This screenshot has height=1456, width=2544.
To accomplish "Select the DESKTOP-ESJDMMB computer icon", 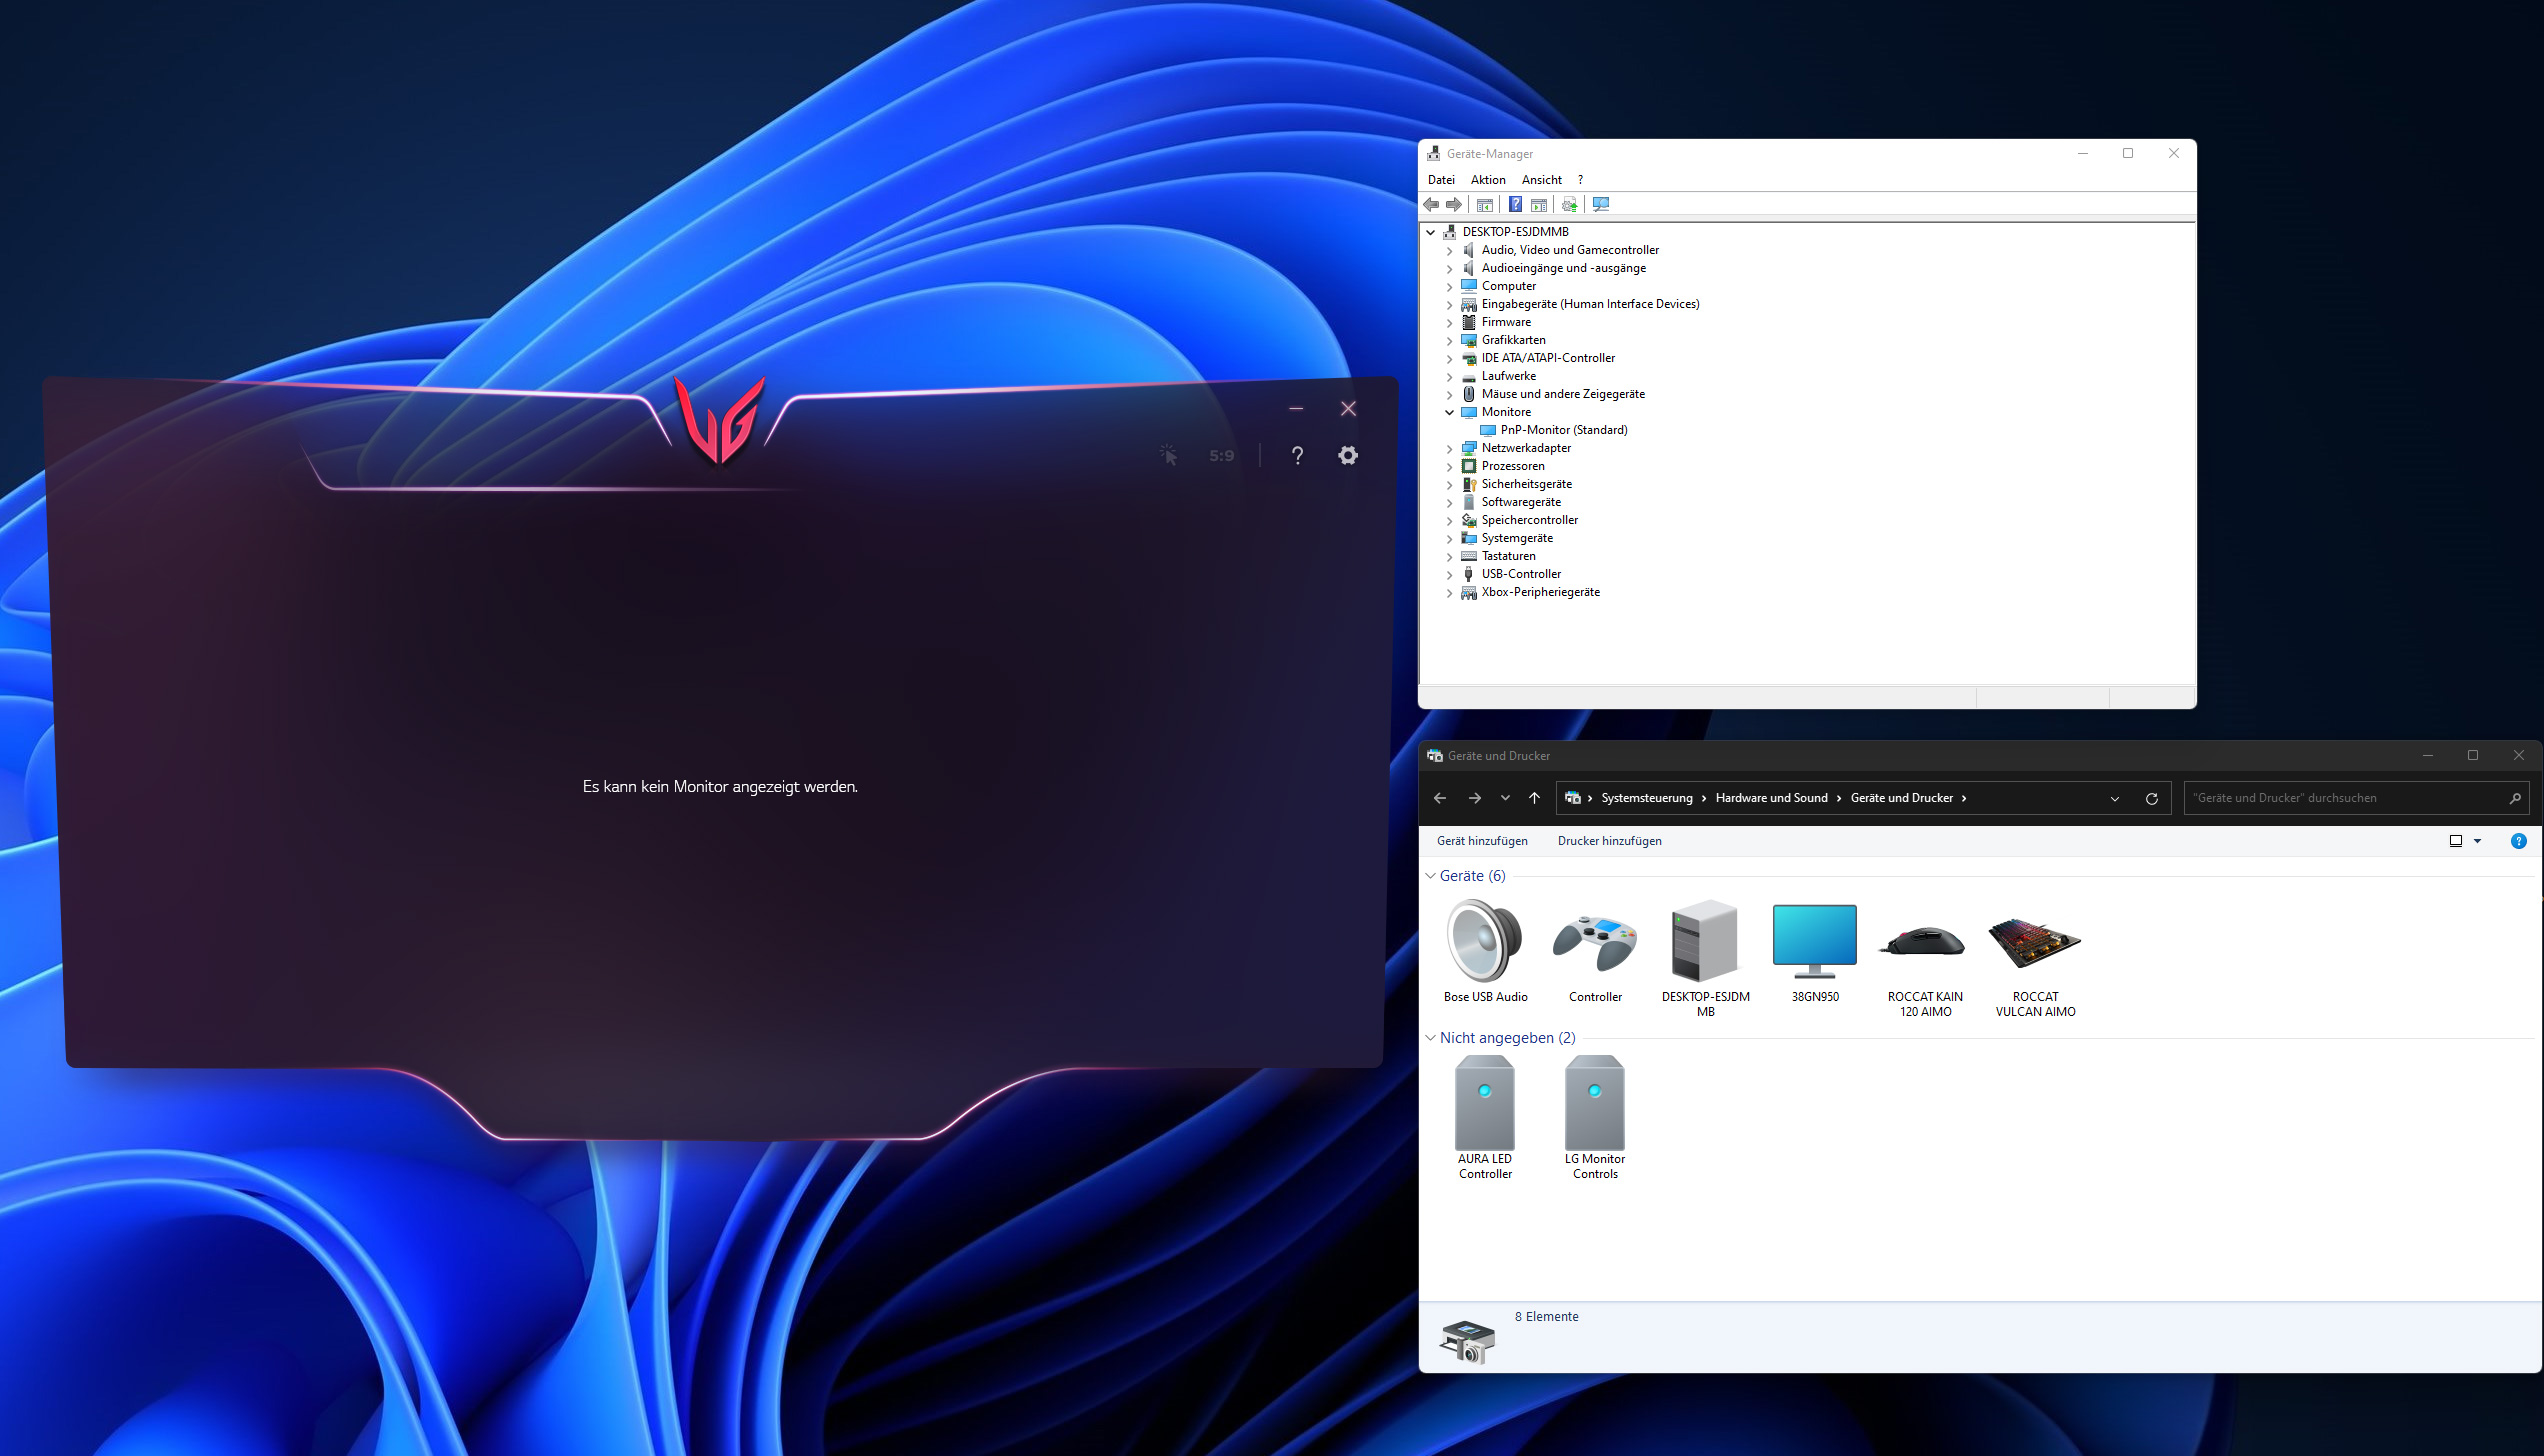I will (1705, 940).
